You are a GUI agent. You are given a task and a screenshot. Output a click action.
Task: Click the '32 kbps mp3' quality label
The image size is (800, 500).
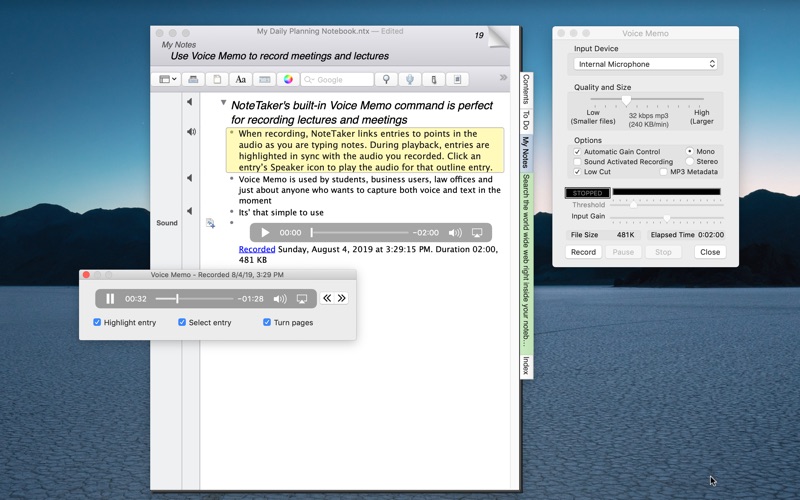coord(648,115)
